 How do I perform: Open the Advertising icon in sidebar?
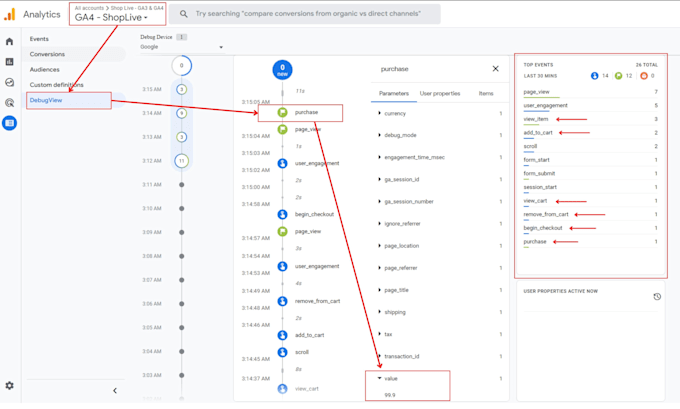coord(9,102)
